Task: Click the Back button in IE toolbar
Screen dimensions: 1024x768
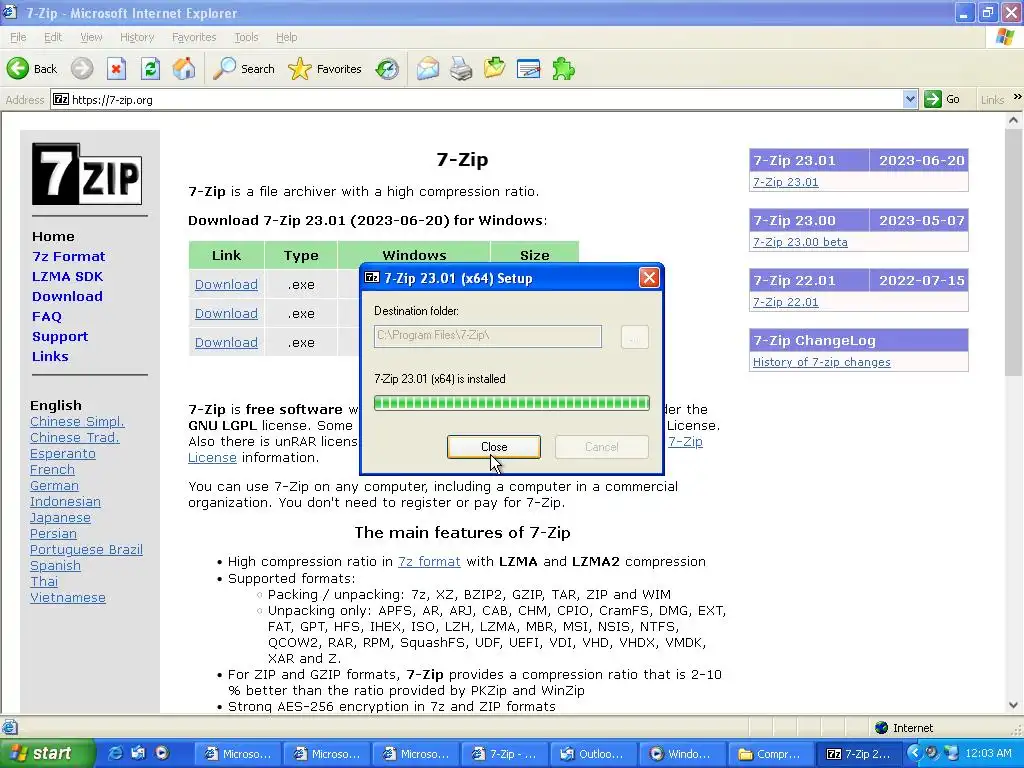Action: pyautogui.click(x=32, y=69)
